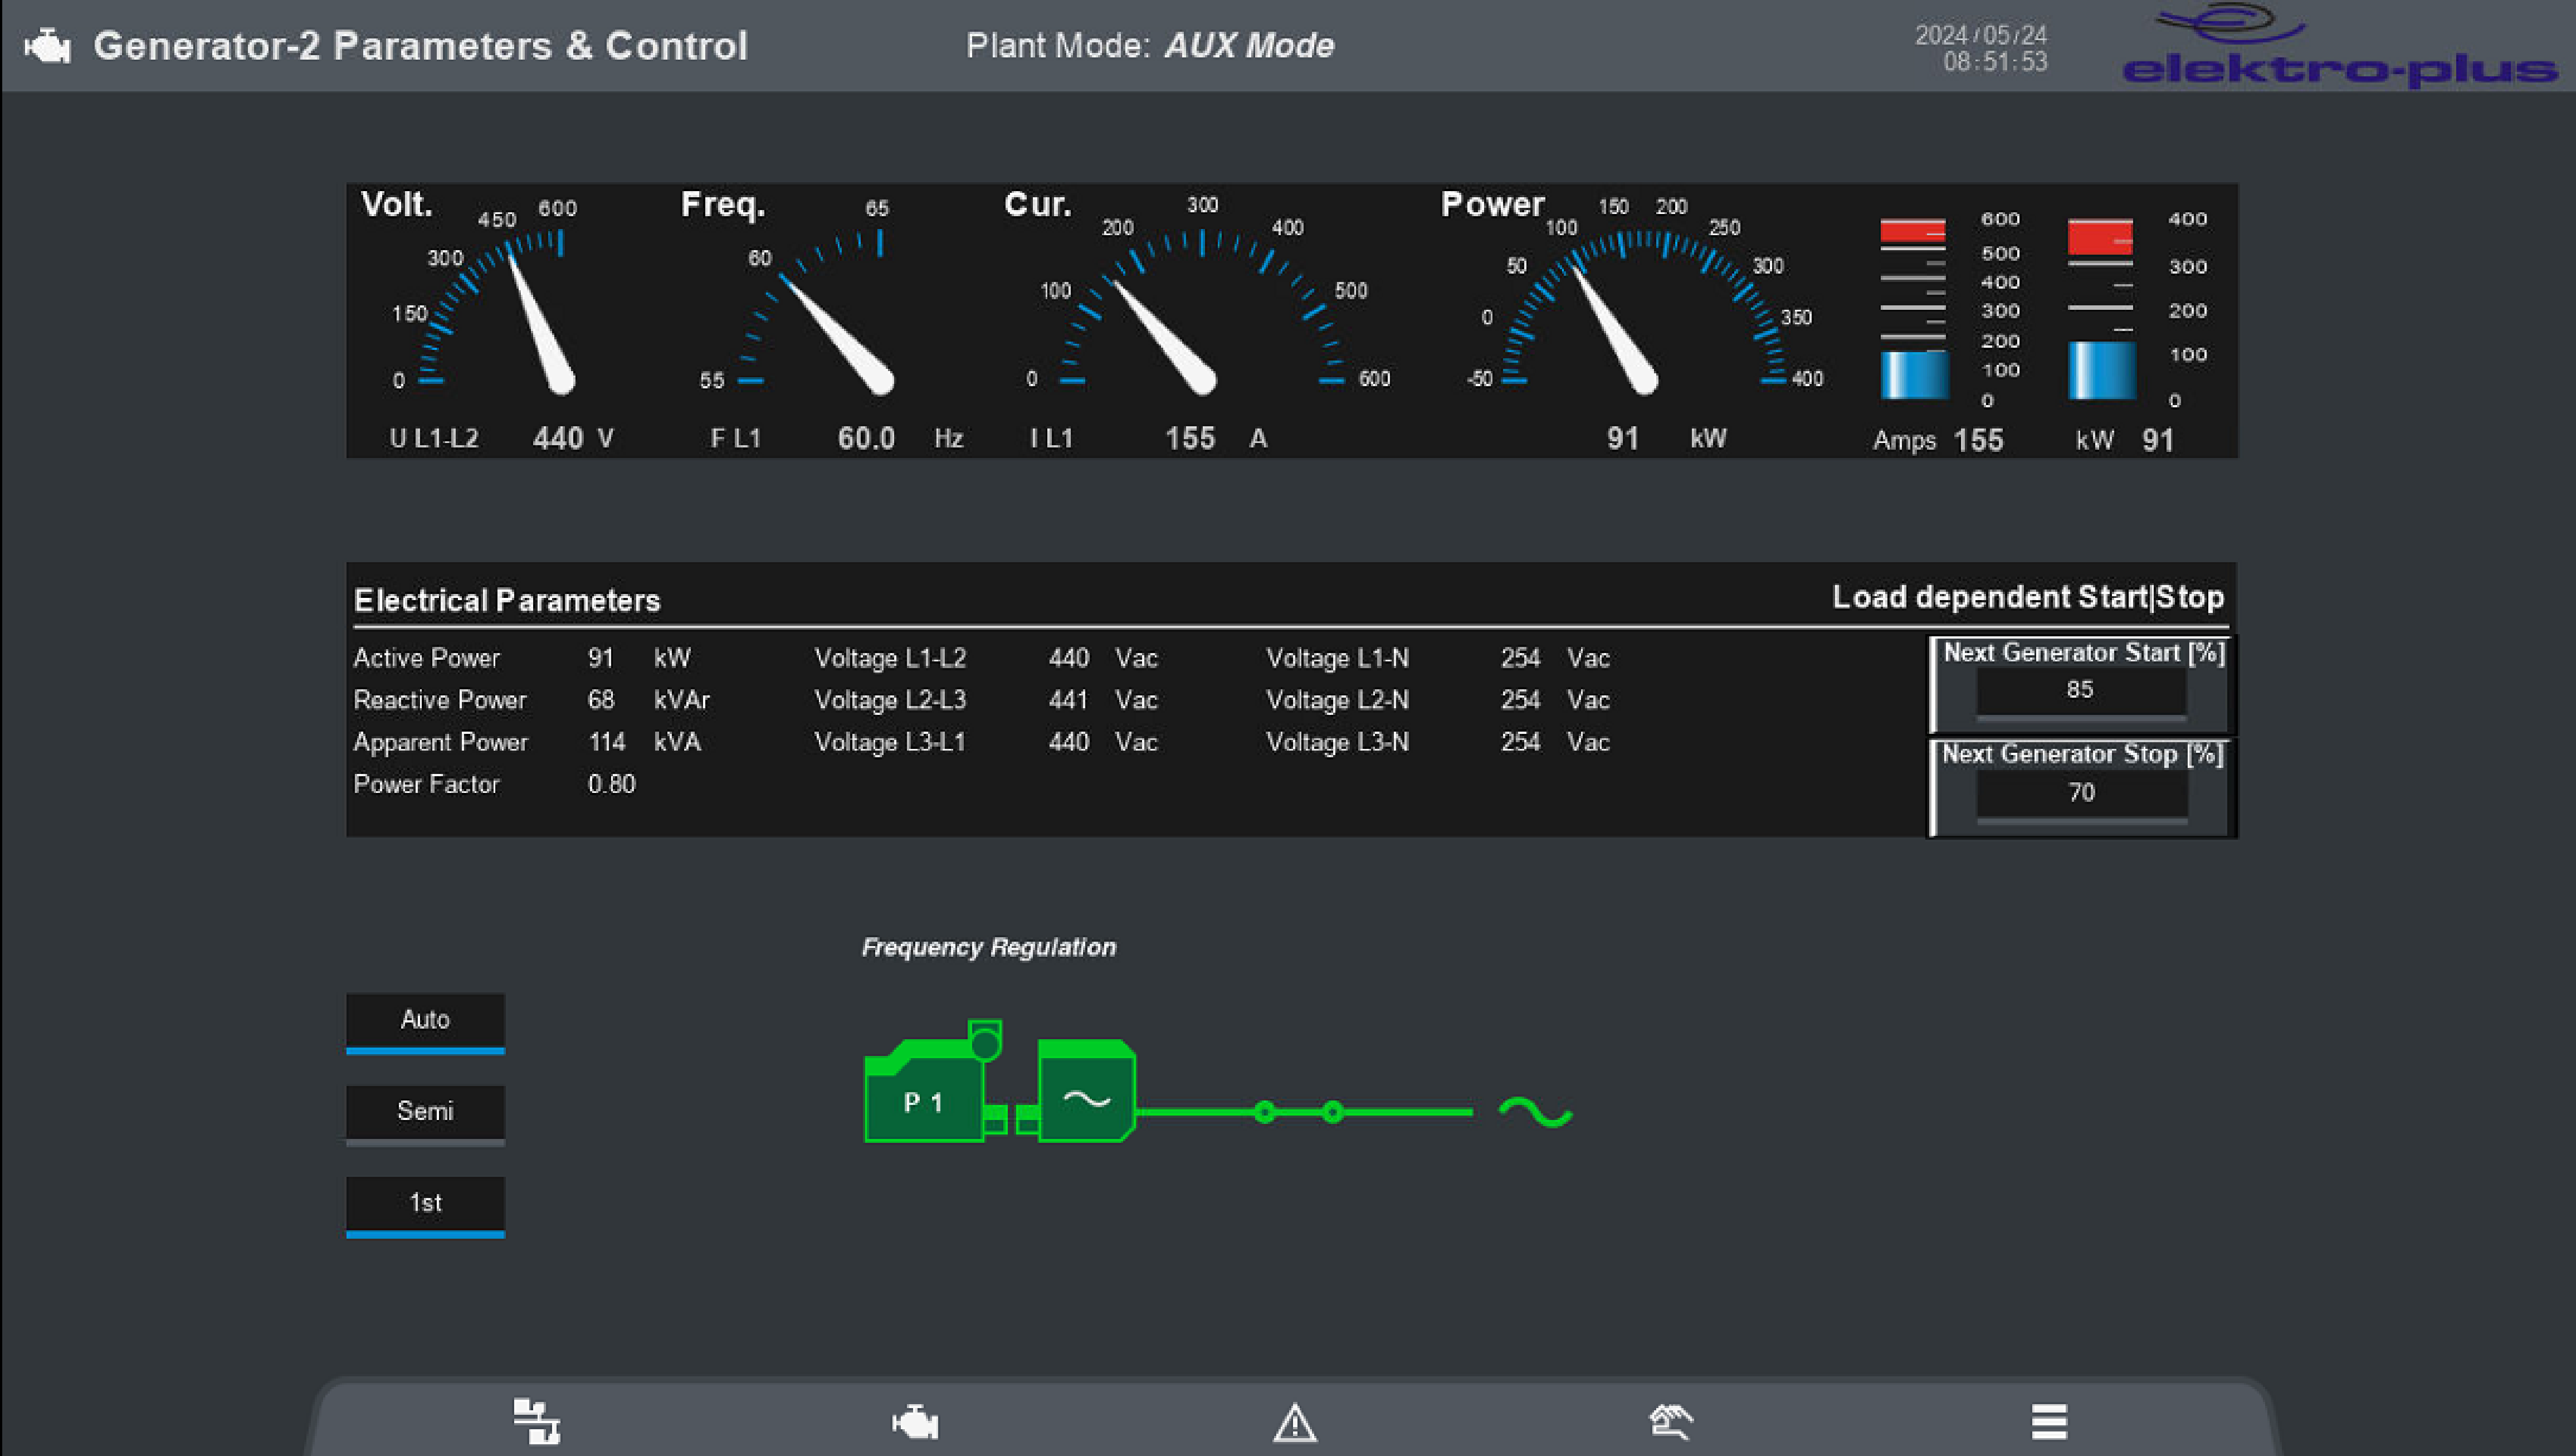Click the manual control hand icon
The image size is (2576, 1456).
click(x=1671, y=1421)
